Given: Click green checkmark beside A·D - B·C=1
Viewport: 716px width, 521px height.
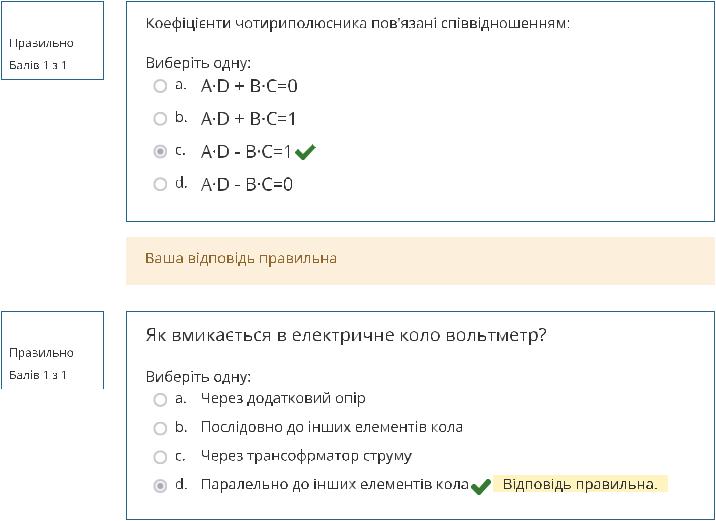Looking at the screenshot, I should point(305,152).
